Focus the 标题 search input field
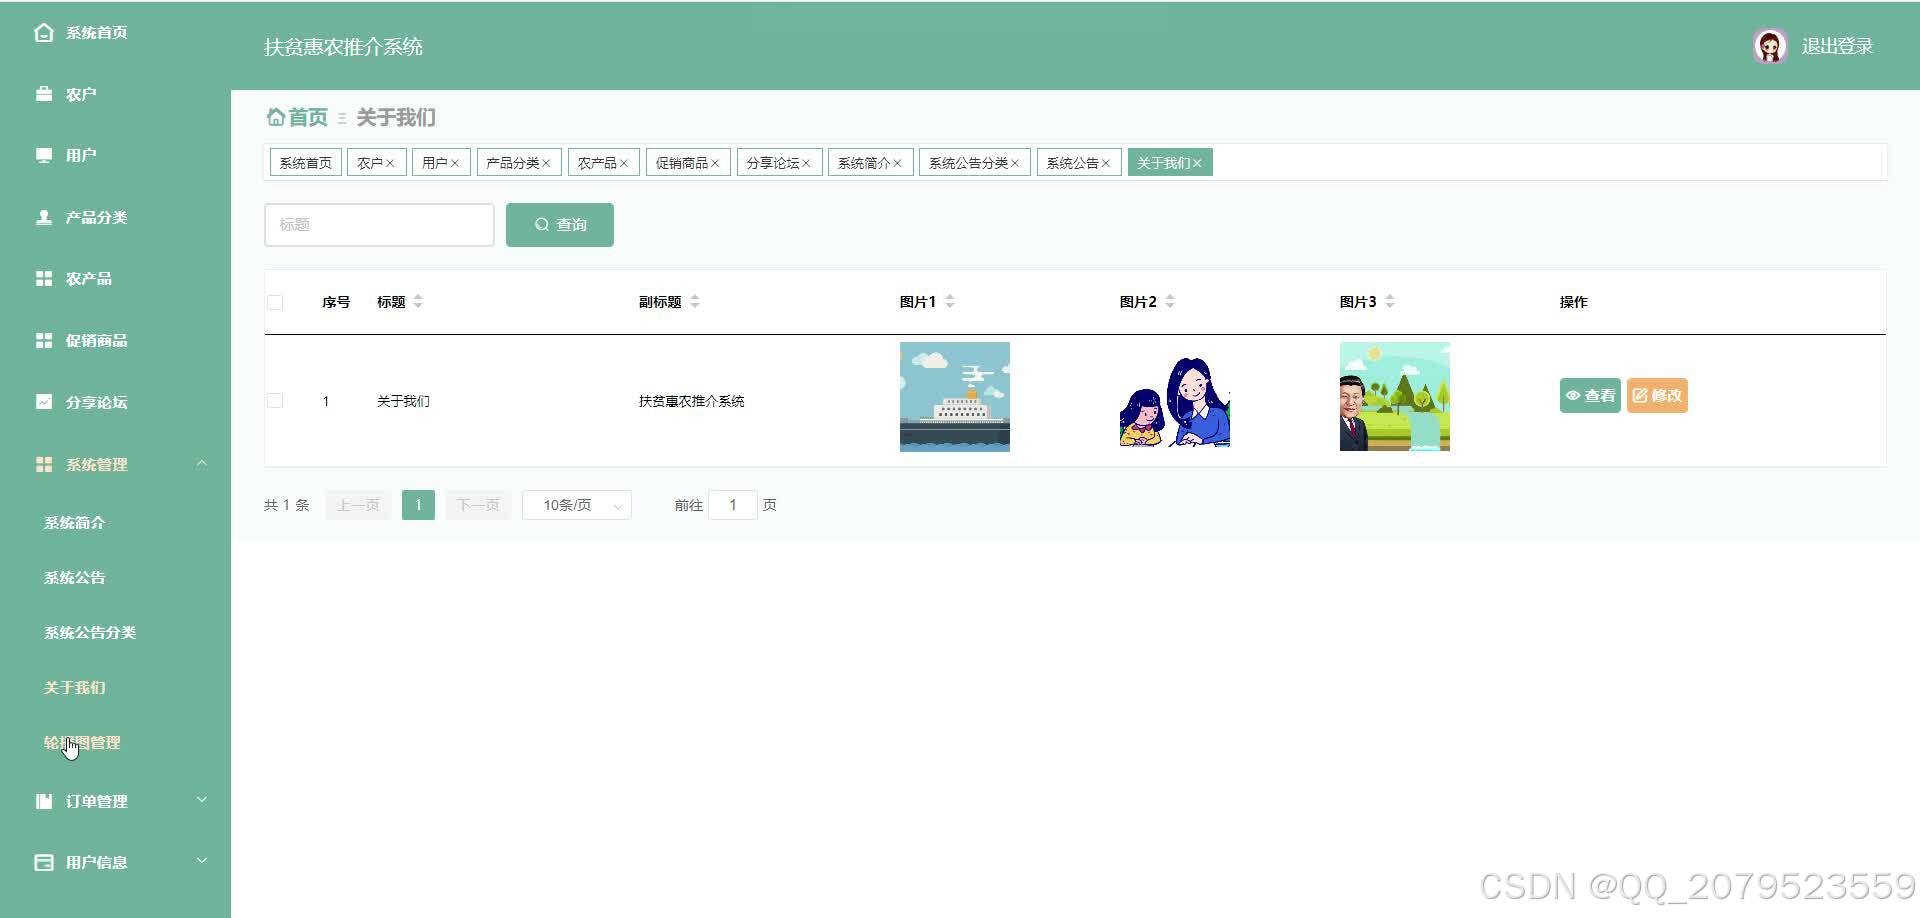This screenshot has width=1920, height=918. click(x=379, y=225)
